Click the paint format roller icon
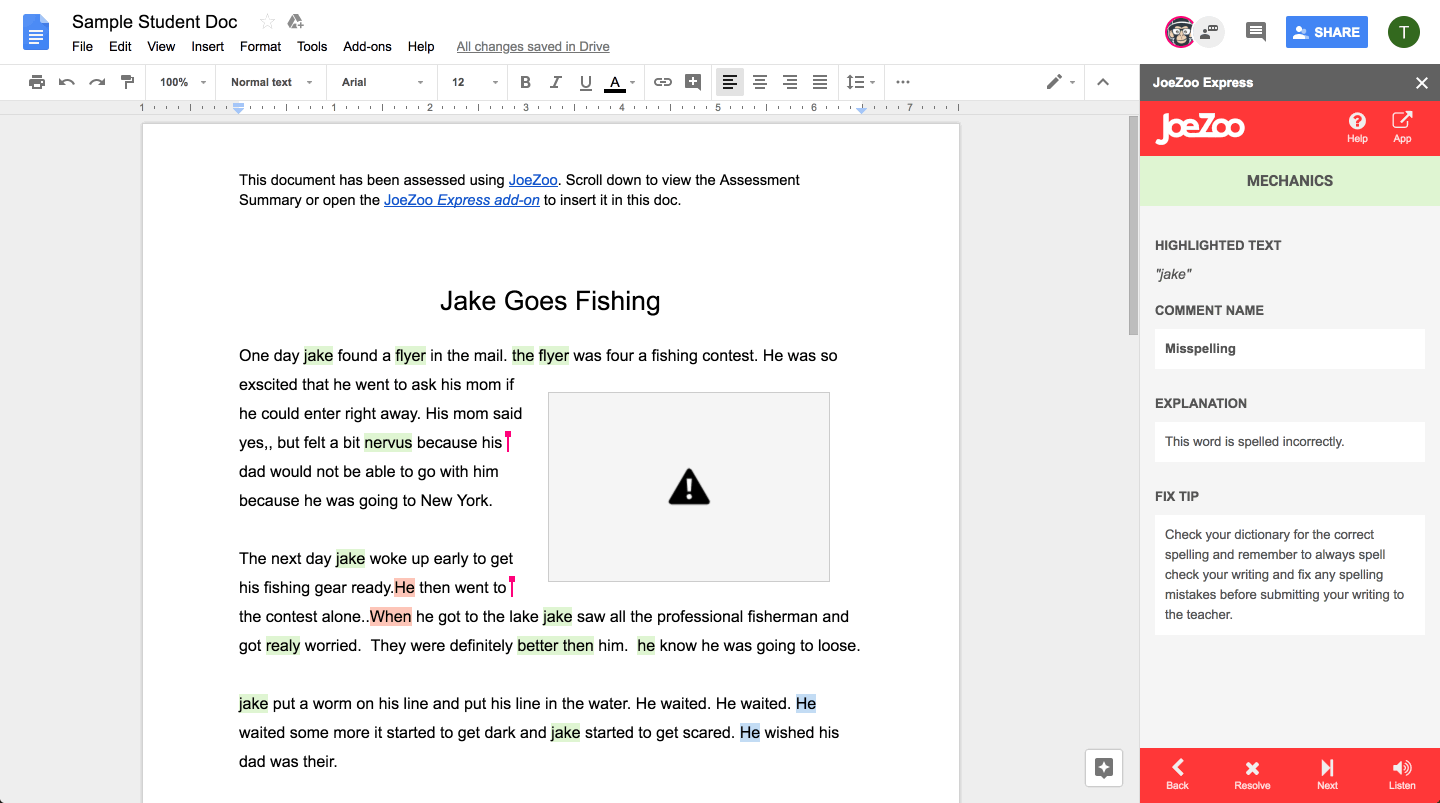Viewport: 1440px width, 803px height. (x=127, y=82)
